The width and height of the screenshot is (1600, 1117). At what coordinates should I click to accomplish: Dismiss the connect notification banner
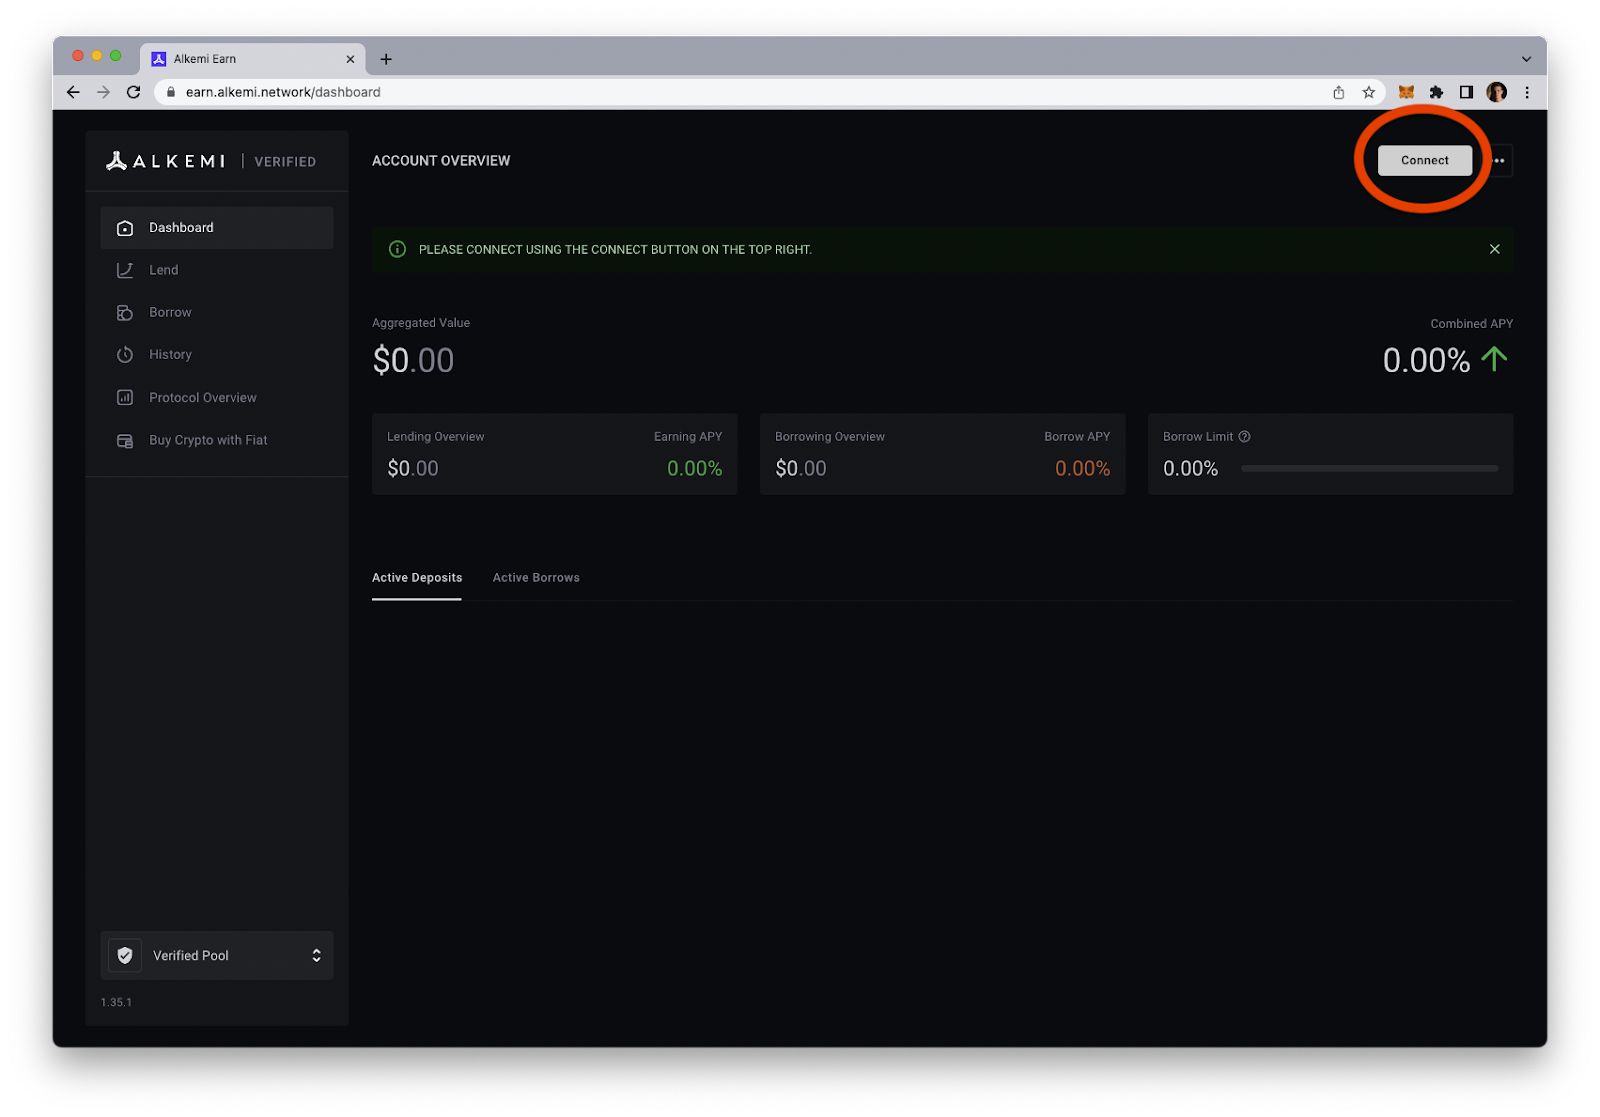click(x=1494, y=249)
